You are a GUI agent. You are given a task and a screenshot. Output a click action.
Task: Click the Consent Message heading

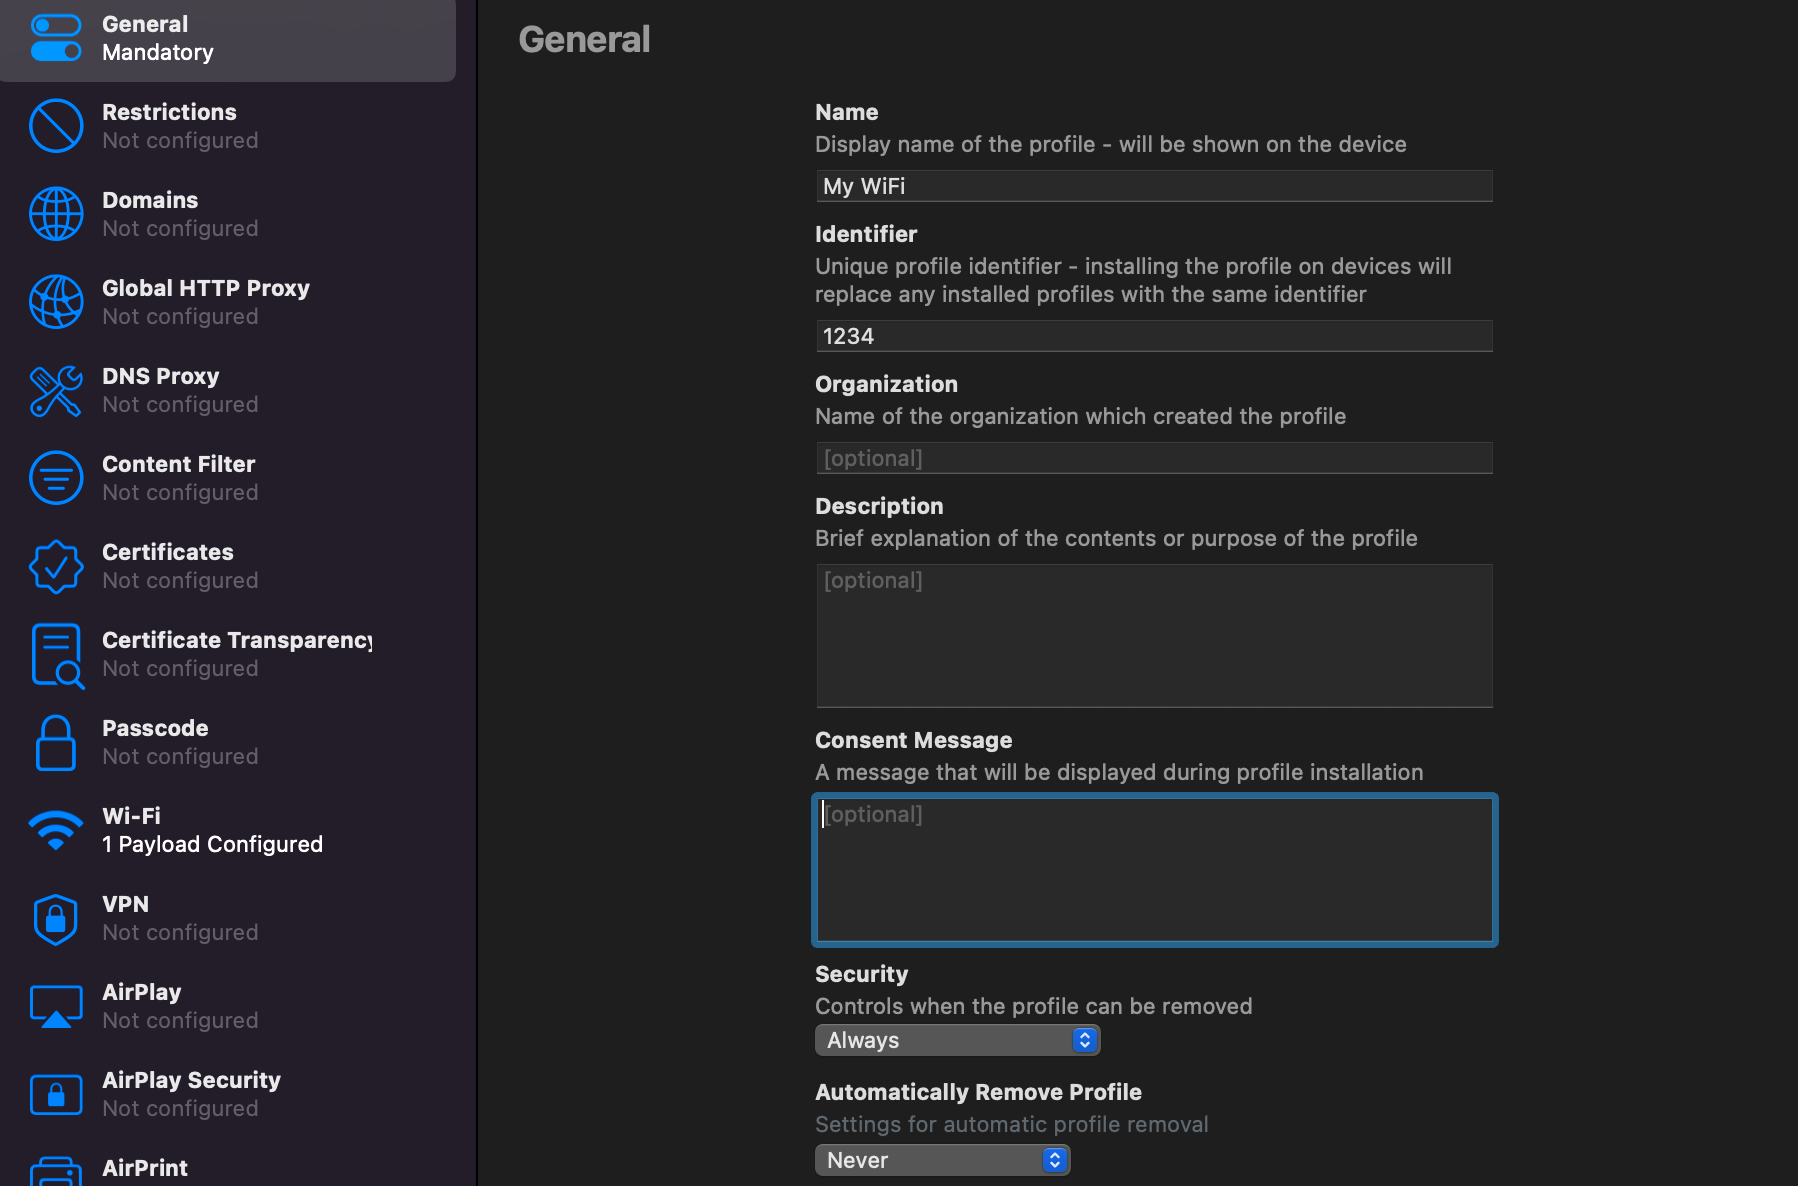tap(913, 740)
